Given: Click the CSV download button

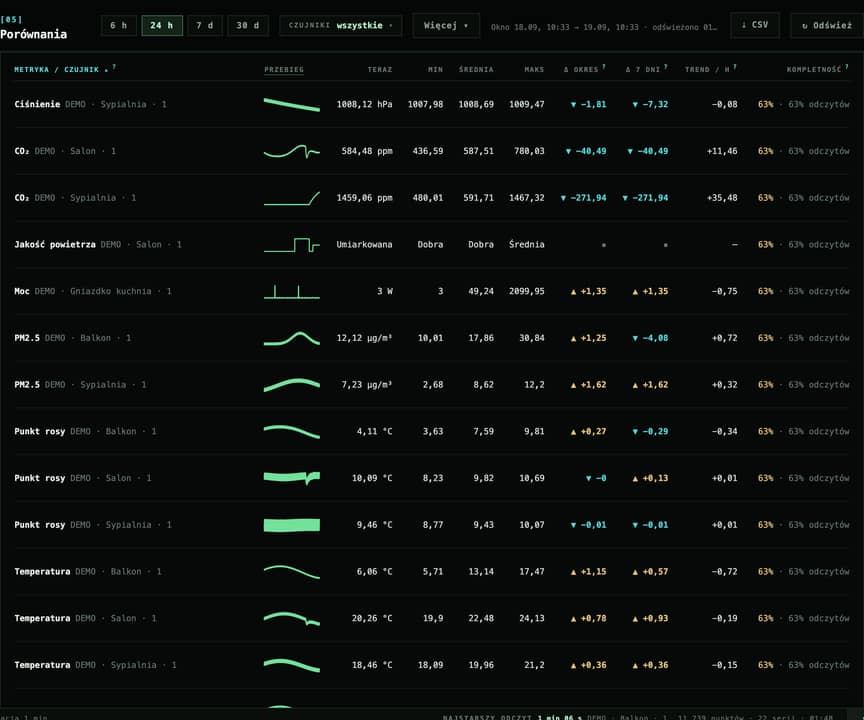Looking at the screenshot, I should pos(754,25).
